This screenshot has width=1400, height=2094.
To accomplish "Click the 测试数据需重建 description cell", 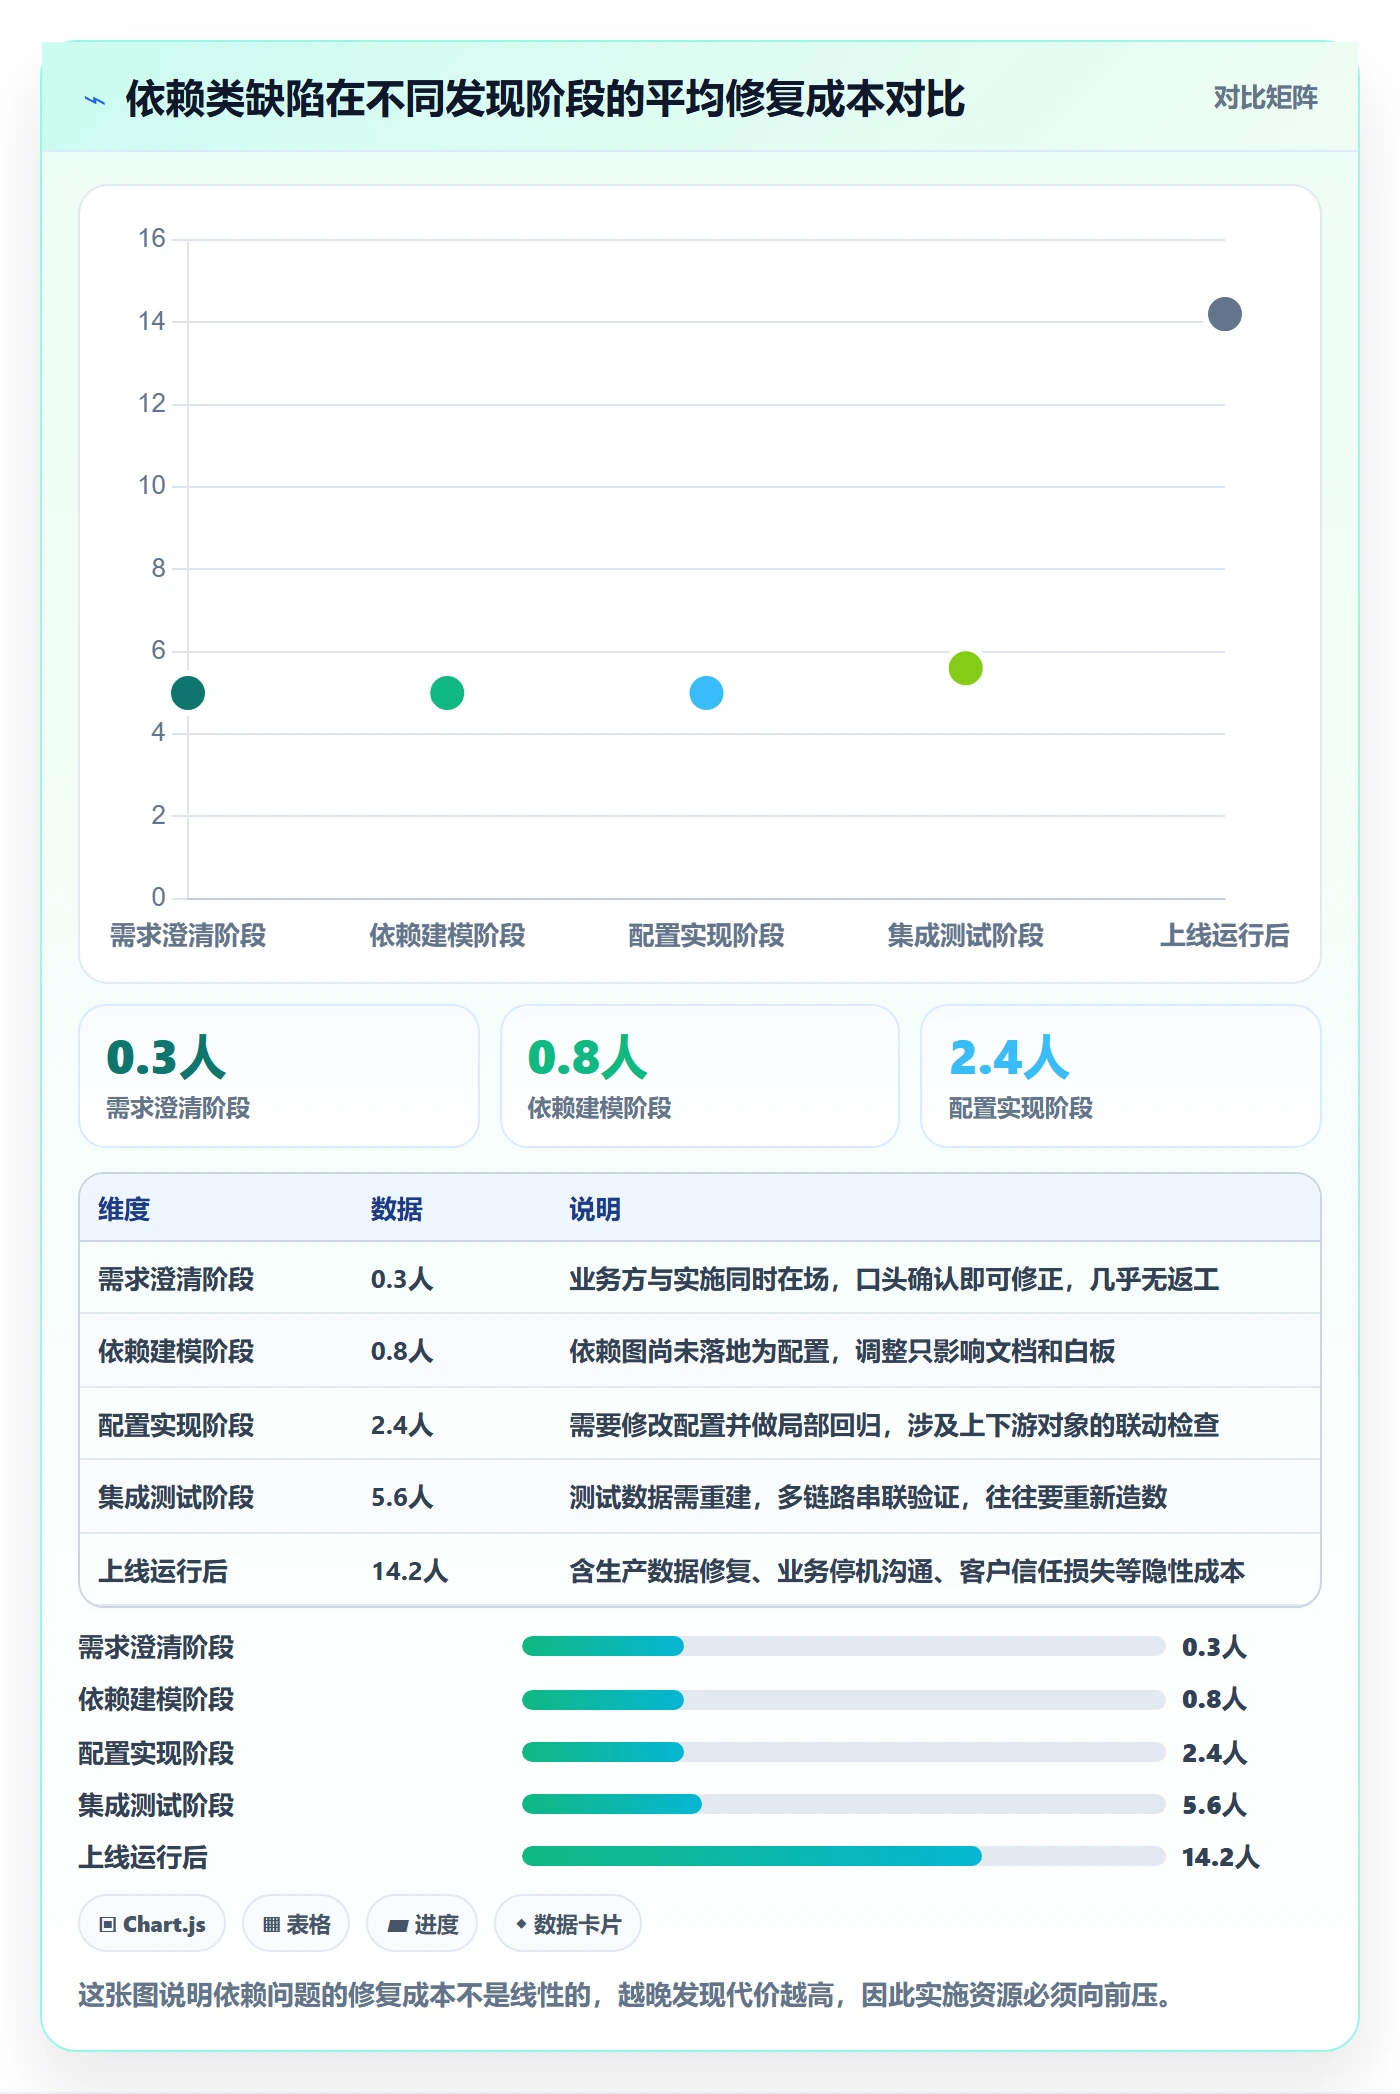I will point(868,1497).
